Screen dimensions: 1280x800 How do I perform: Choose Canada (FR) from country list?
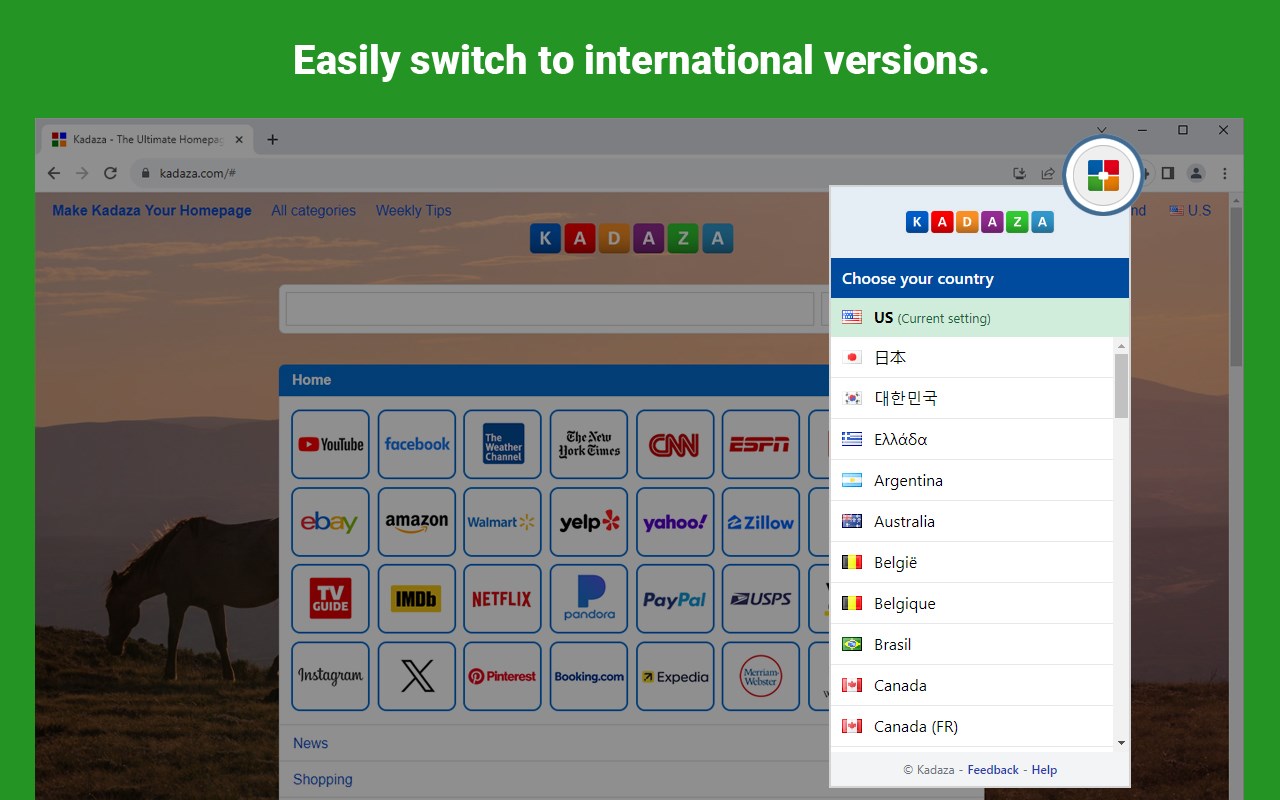click(x=971, y=726)
